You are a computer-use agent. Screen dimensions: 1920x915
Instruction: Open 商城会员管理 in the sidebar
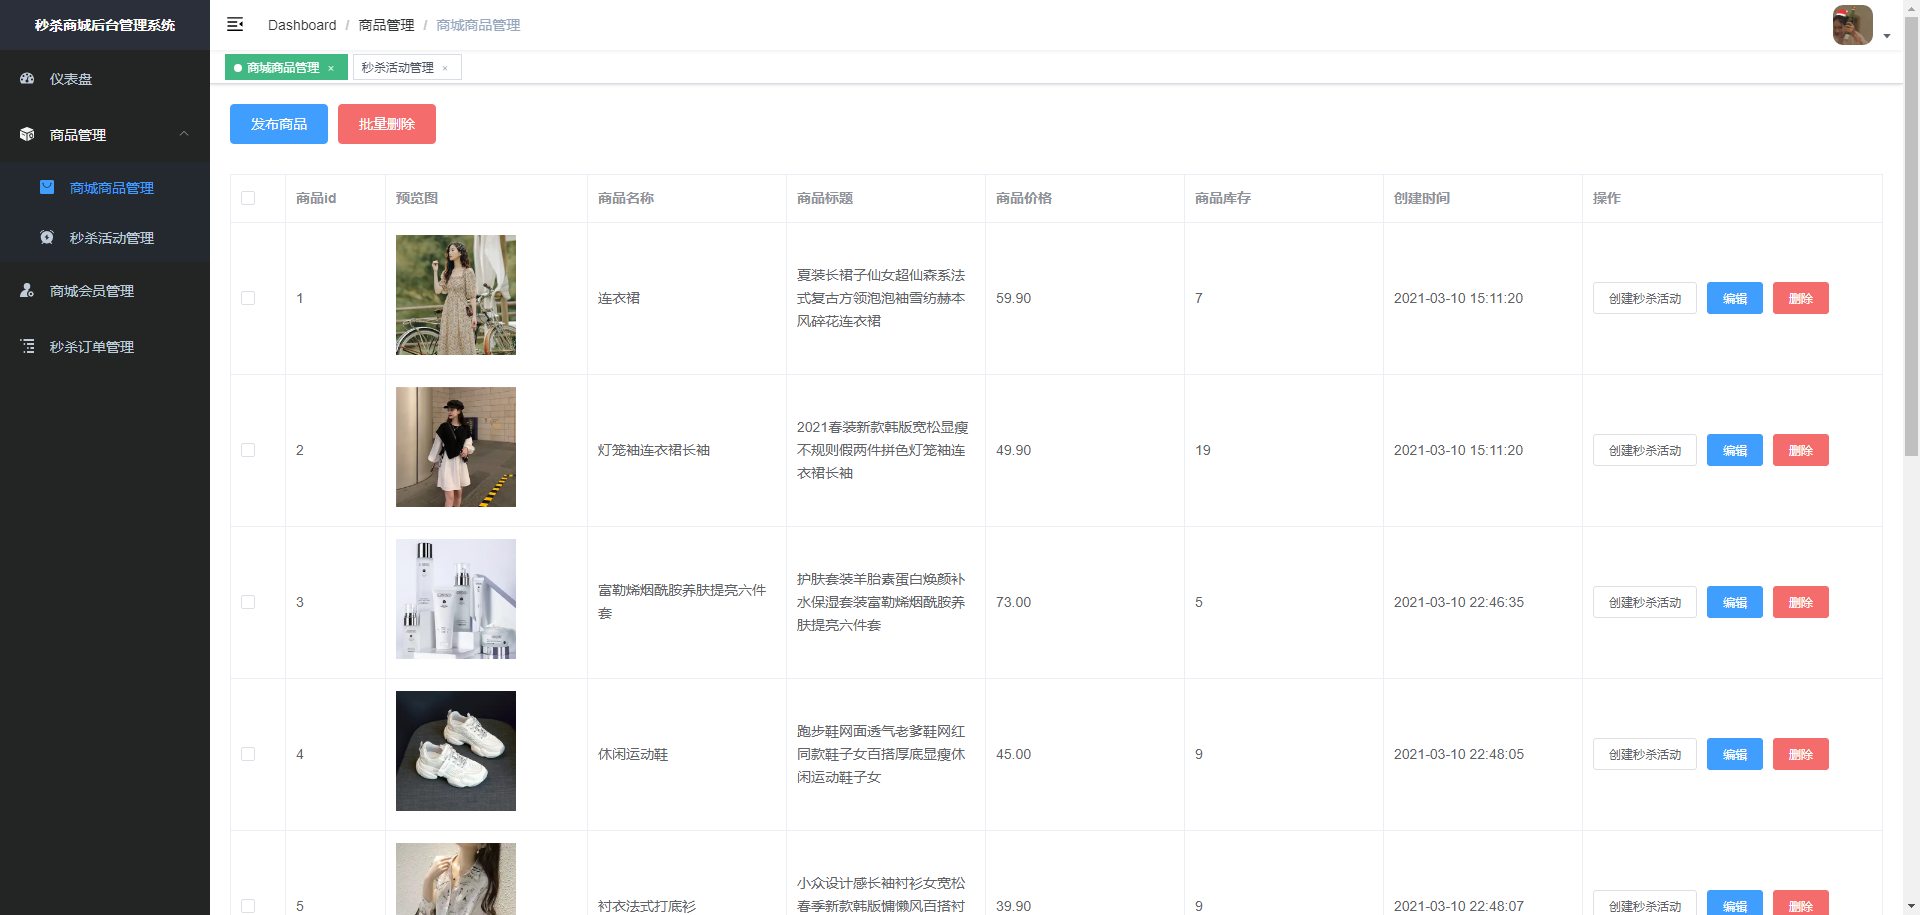click(x=105, y=290)
